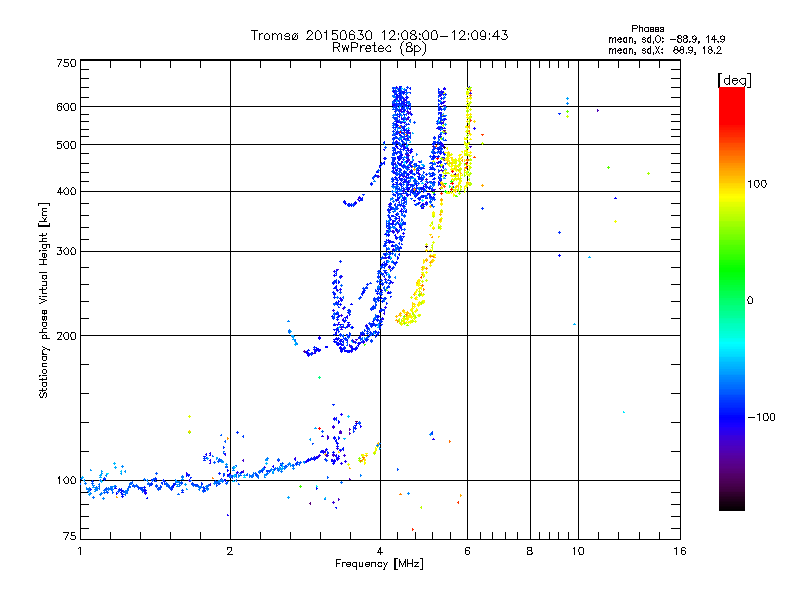800x600 pixels.
Task: Click the y-axis tick label '750'
Action: (x=66, y=63)
